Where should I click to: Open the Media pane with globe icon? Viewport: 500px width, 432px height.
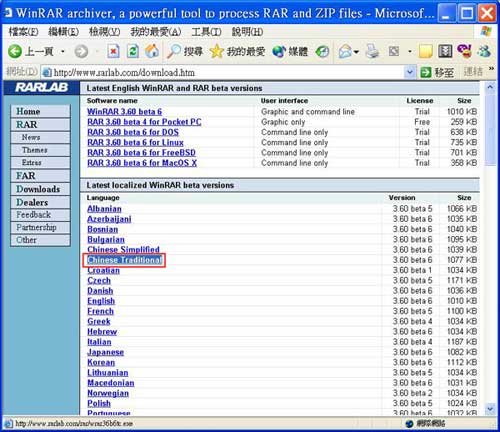click(279, 52)
